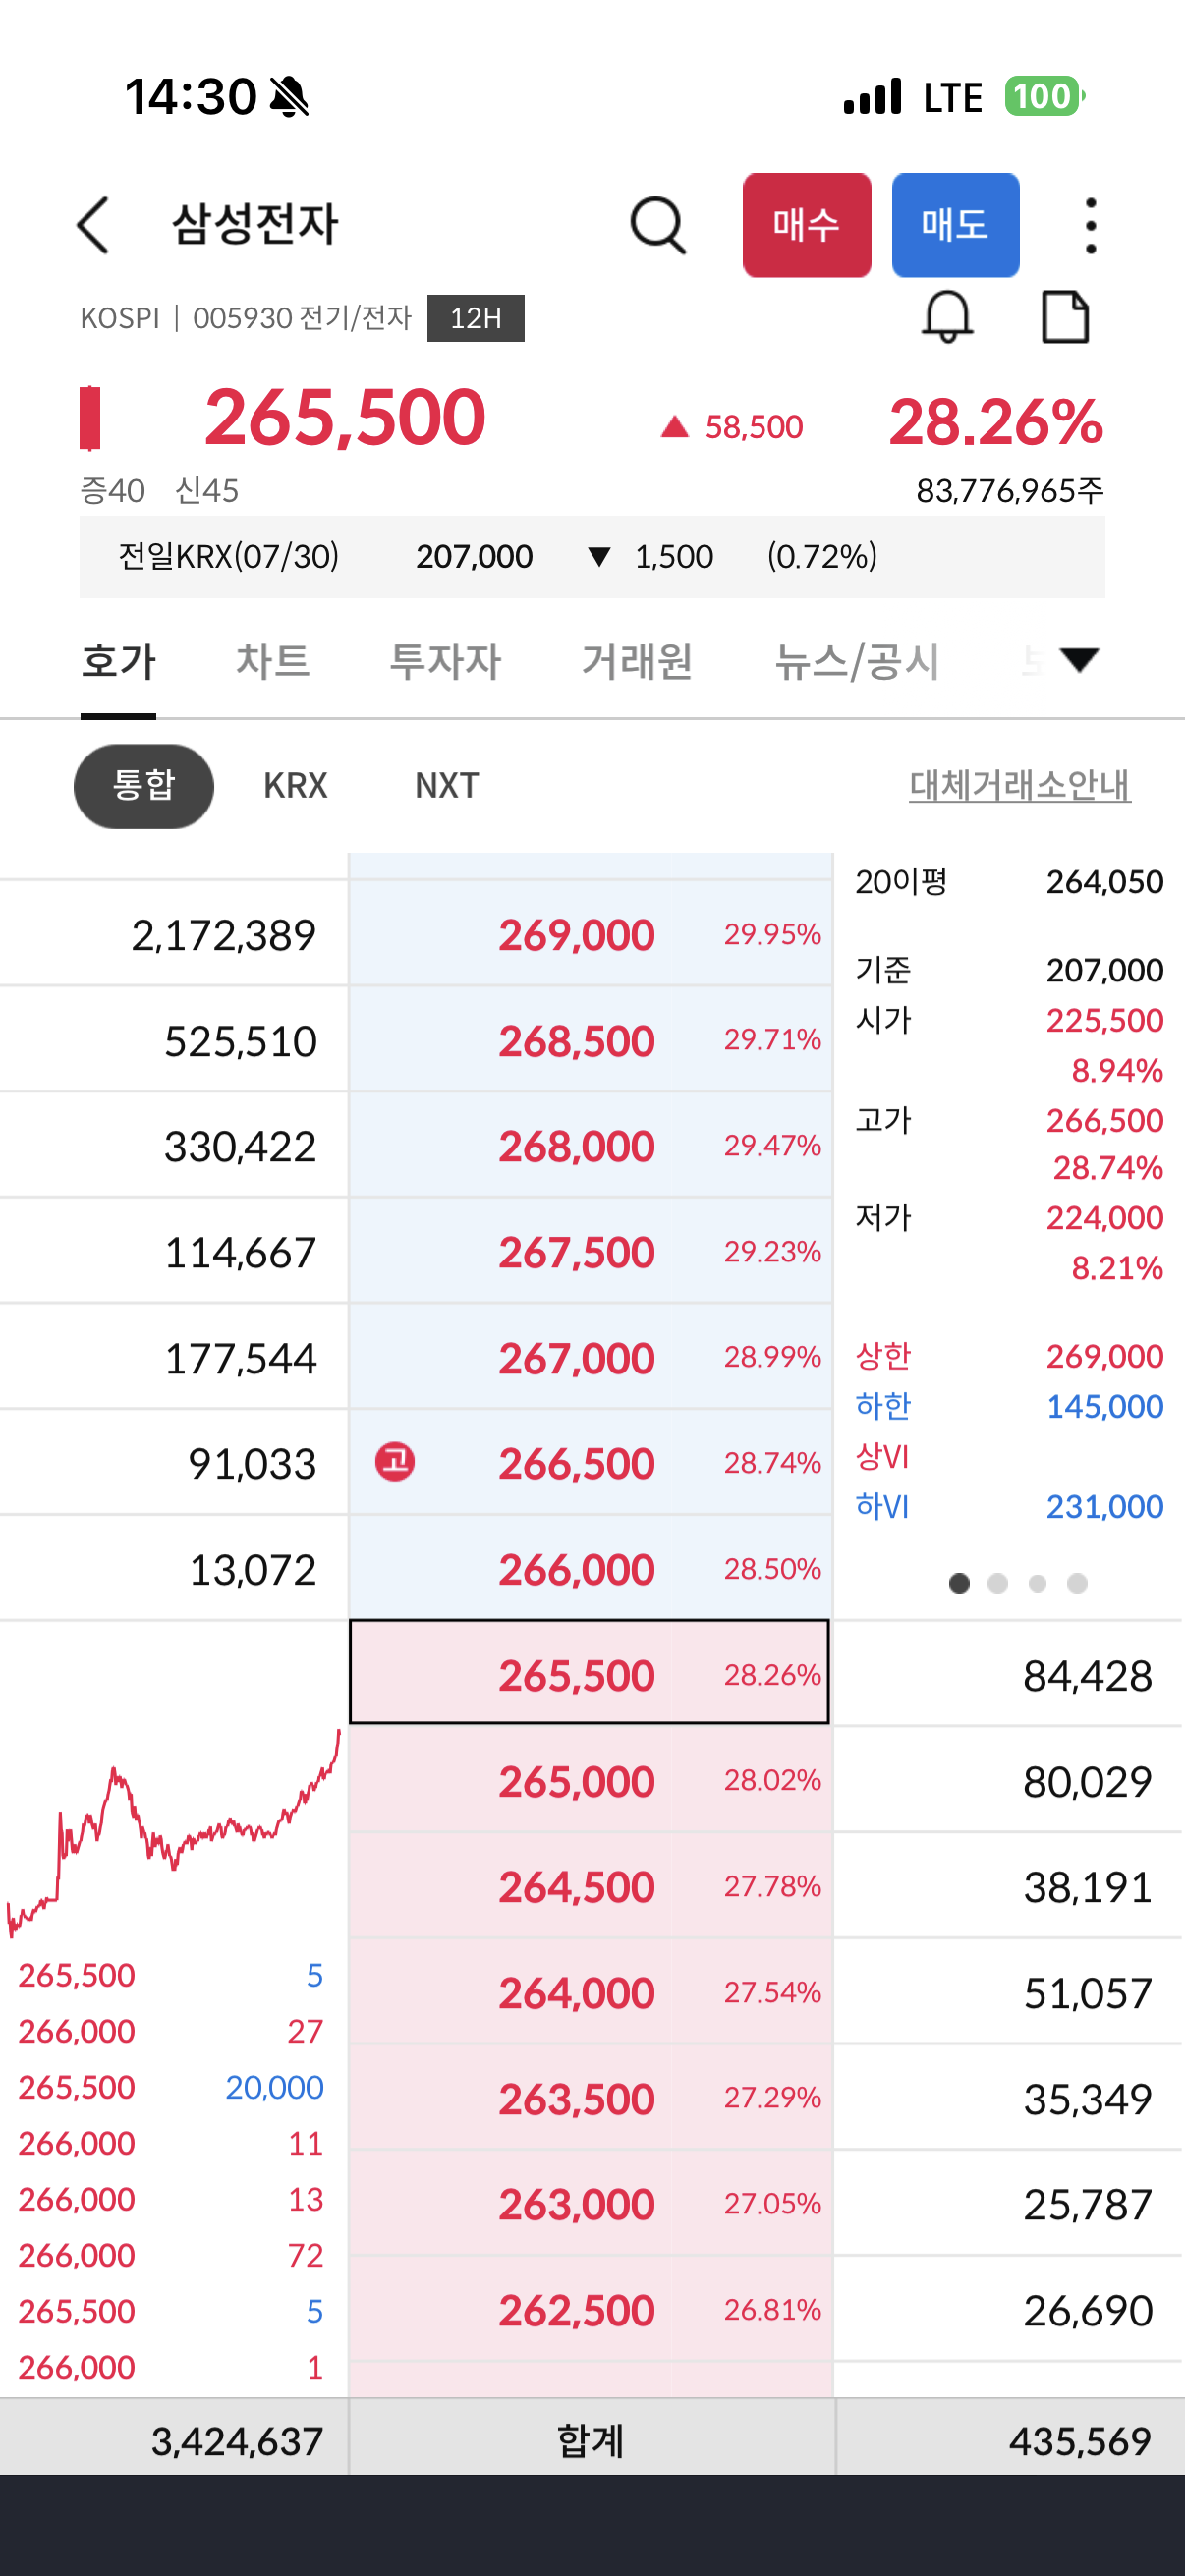This screenshot has width=1185, height=2576.
Task: Tap the red candlestick icon beside price
Action: click(x=90, y=418)
